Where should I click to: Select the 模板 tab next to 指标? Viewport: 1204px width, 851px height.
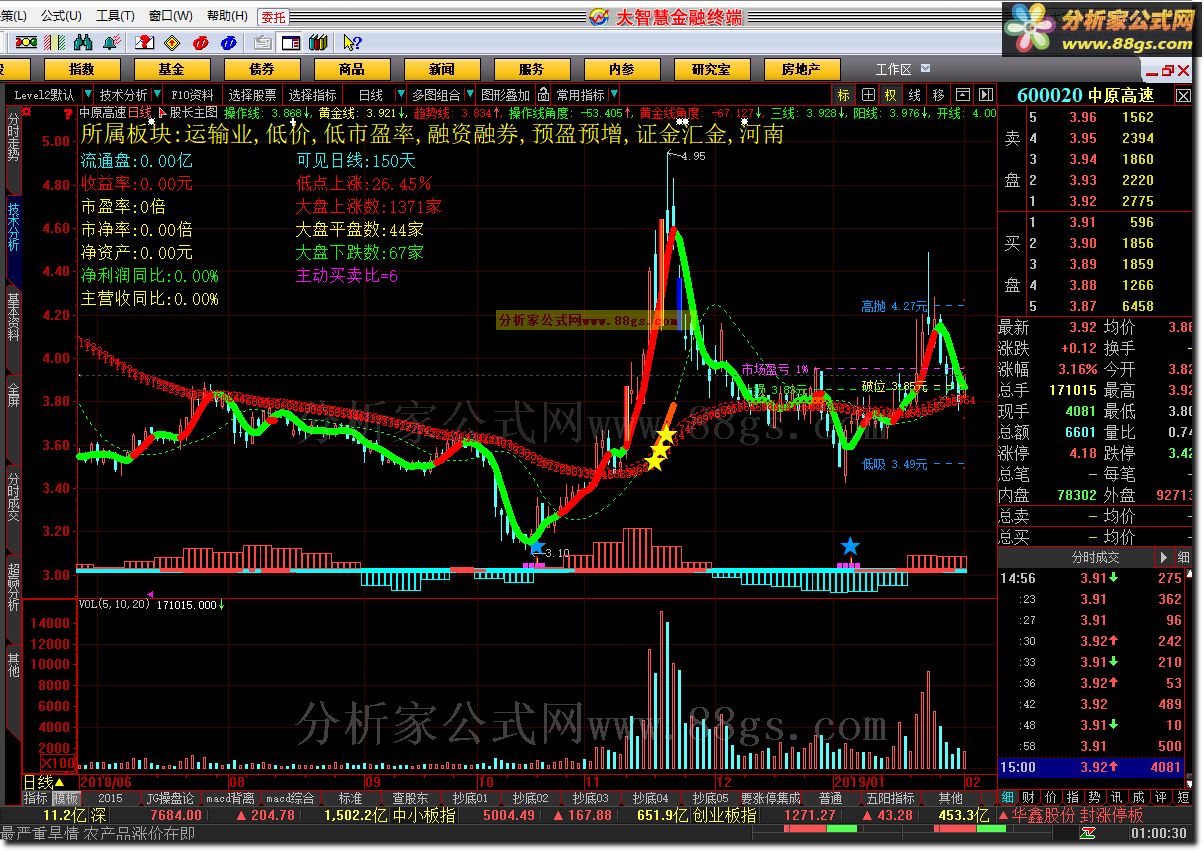[66, 798]
